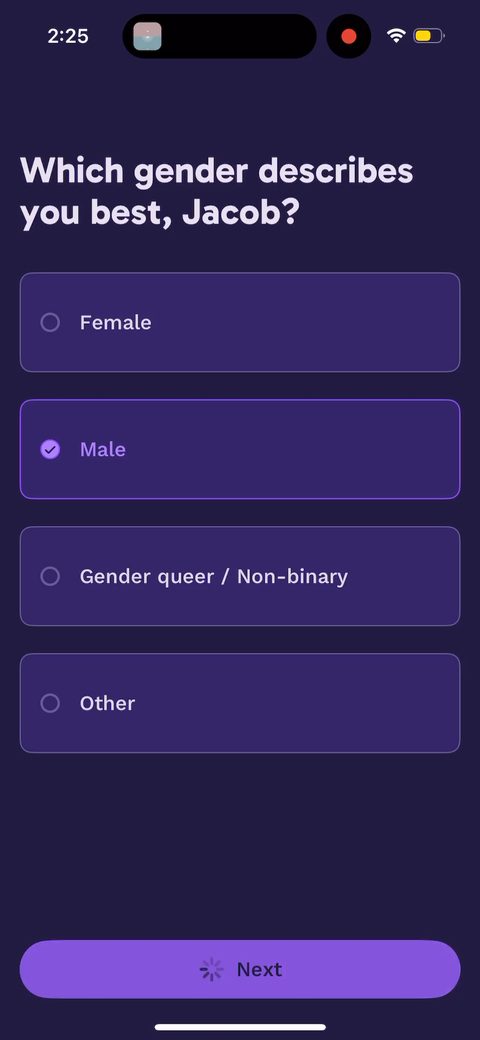The image size is (480, 1040).
Task: Tap the 2:25 clock in status bar
Action: (x=68, y=36)
